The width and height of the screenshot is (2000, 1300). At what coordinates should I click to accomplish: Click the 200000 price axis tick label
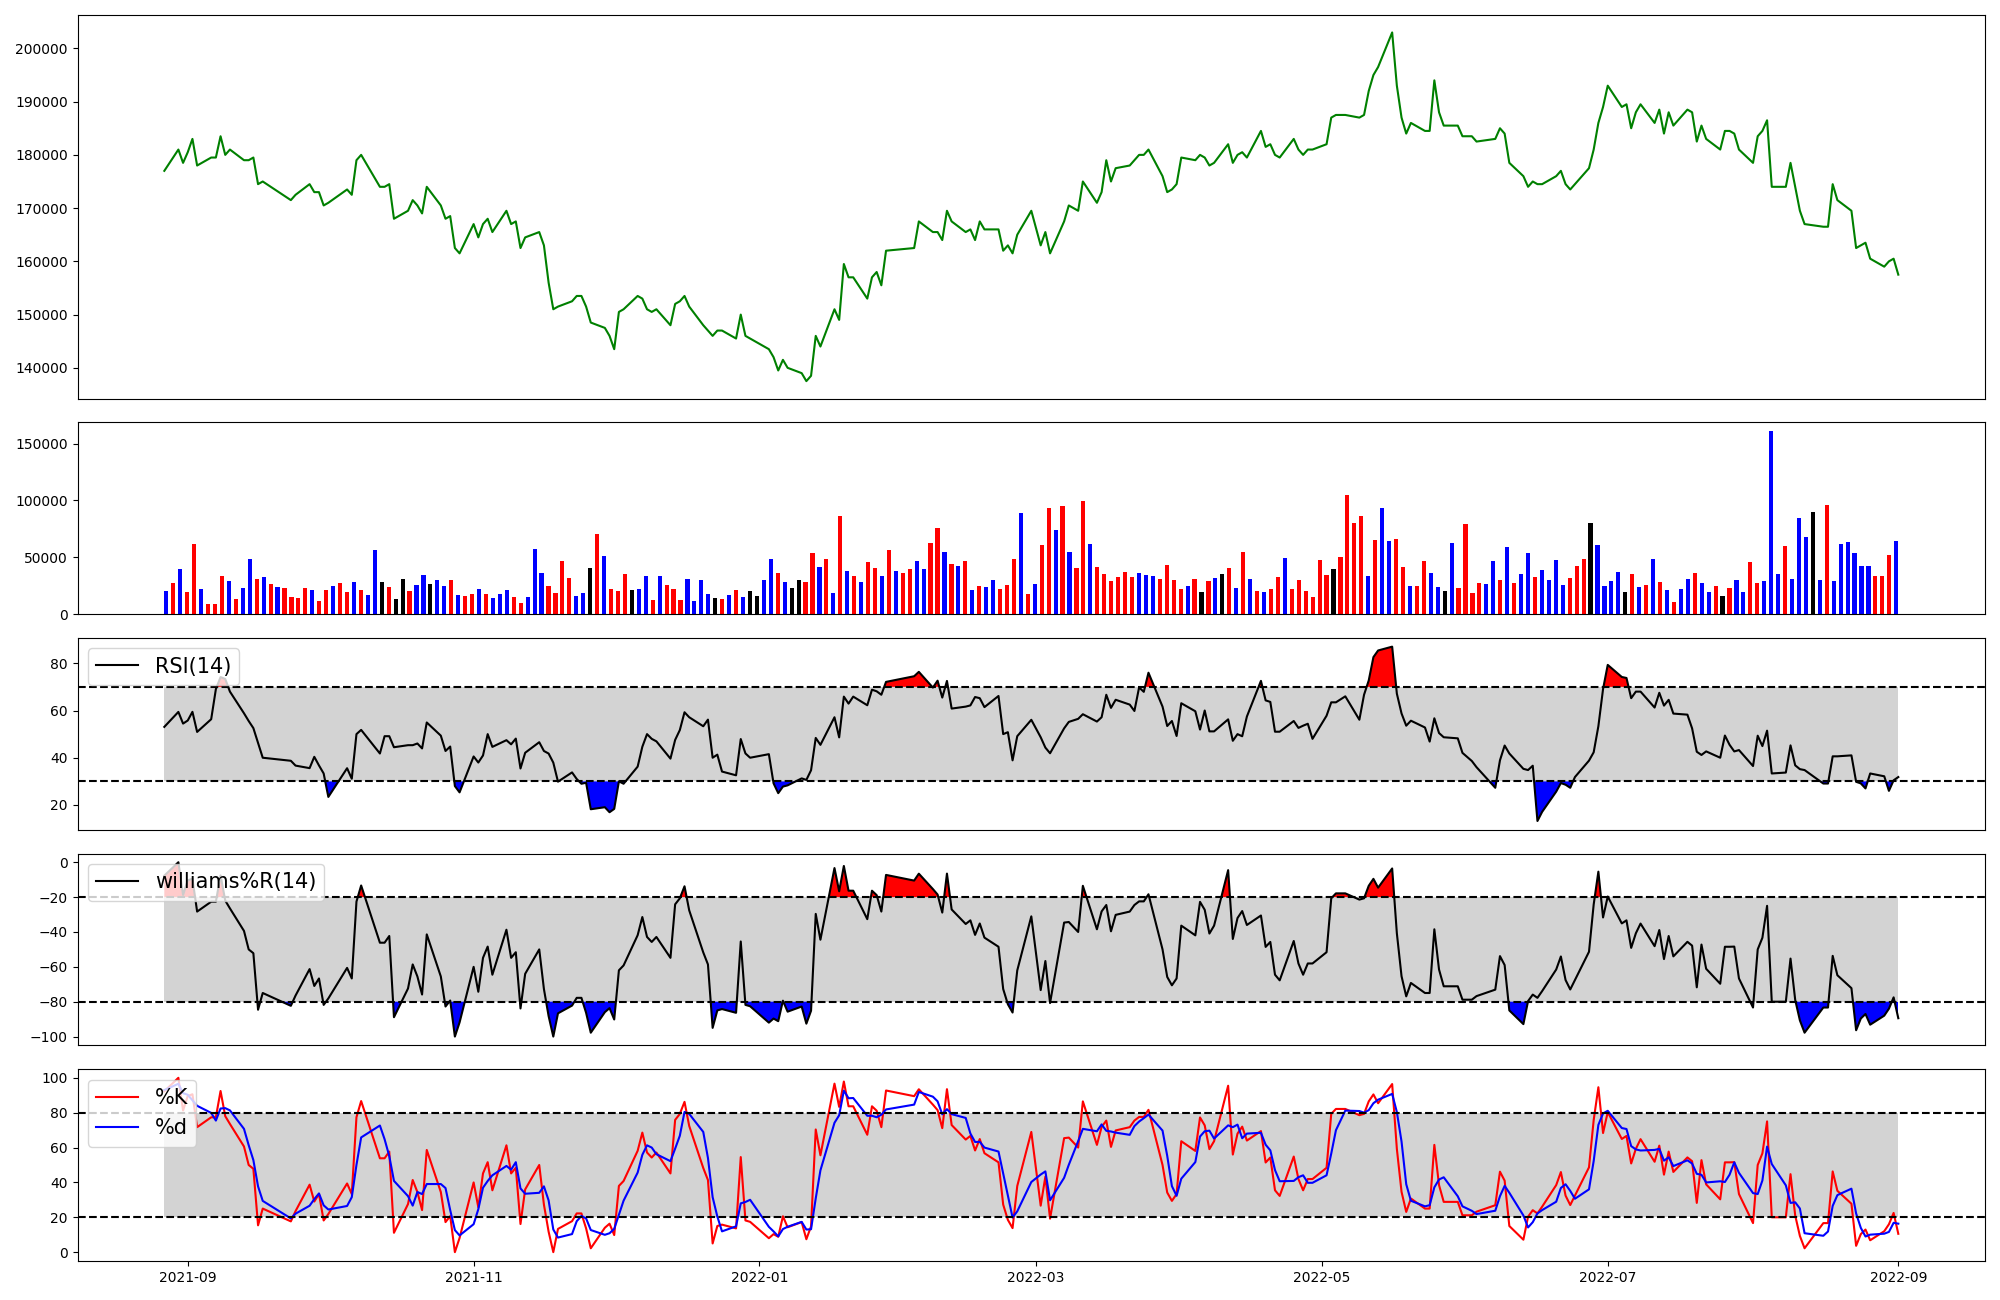point(40,49)
